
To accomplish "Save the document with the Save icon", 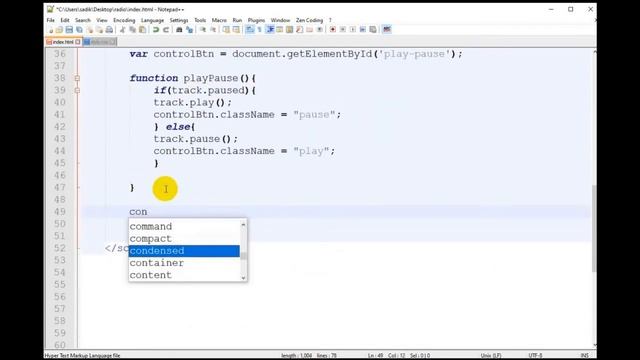I will 69,29.
